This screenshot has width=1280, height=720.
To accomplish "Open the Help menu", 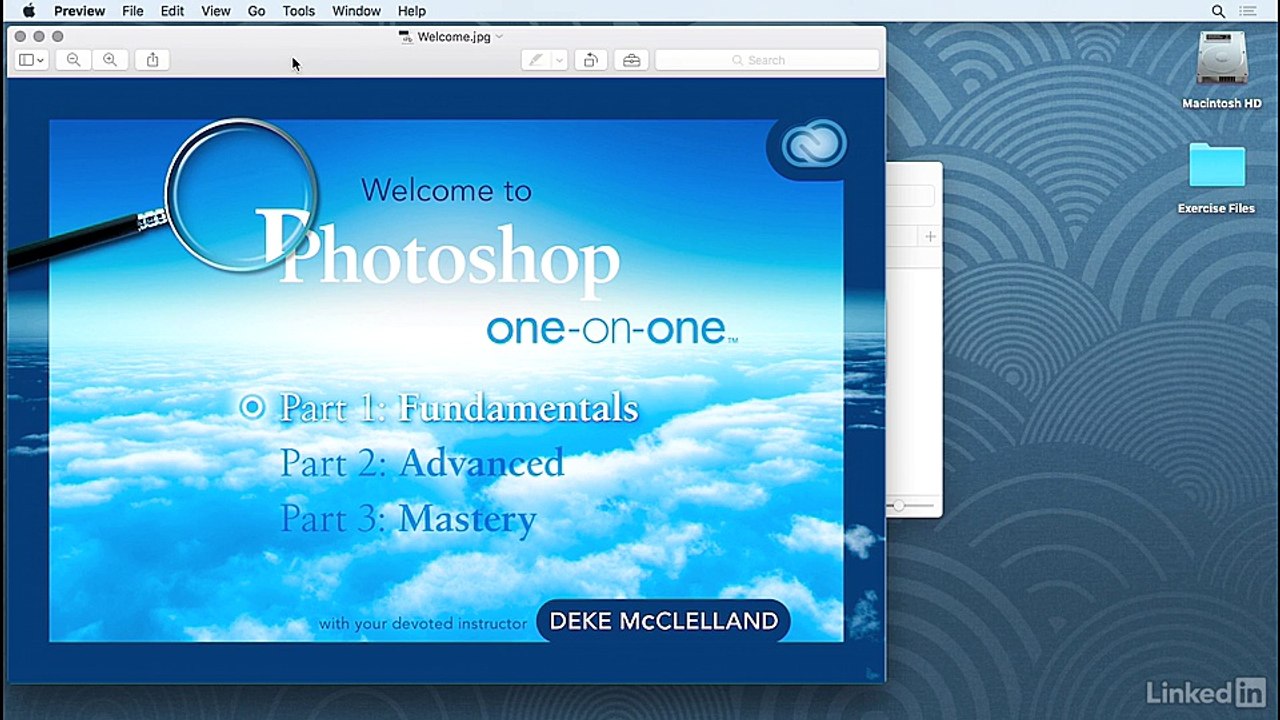I will click(412, 11).
